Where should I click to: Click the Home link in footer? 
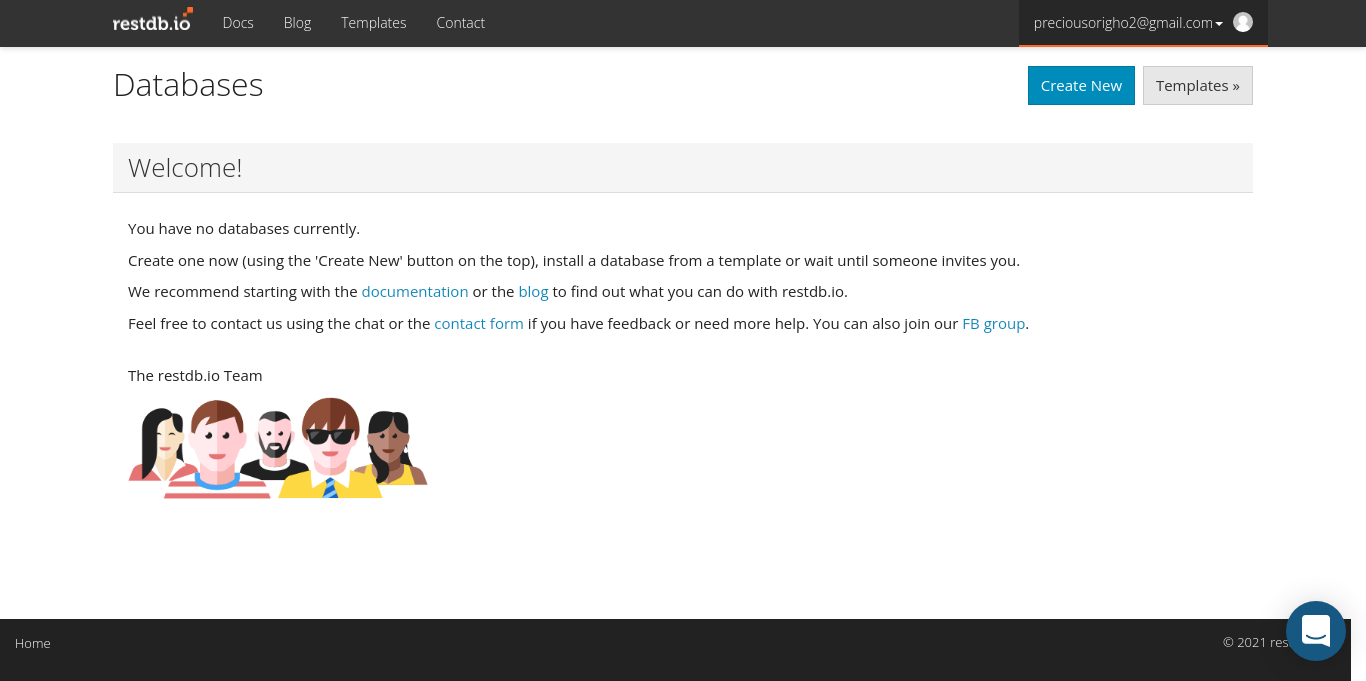point(32,643)
